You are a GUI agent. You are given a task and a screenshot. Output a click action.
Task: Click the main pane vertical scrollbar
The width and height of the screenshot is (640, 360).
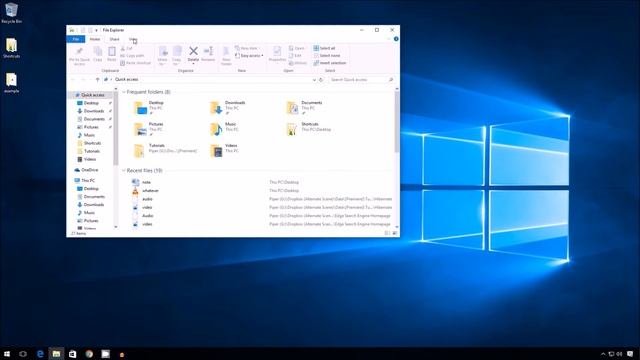tap(397, 122)
